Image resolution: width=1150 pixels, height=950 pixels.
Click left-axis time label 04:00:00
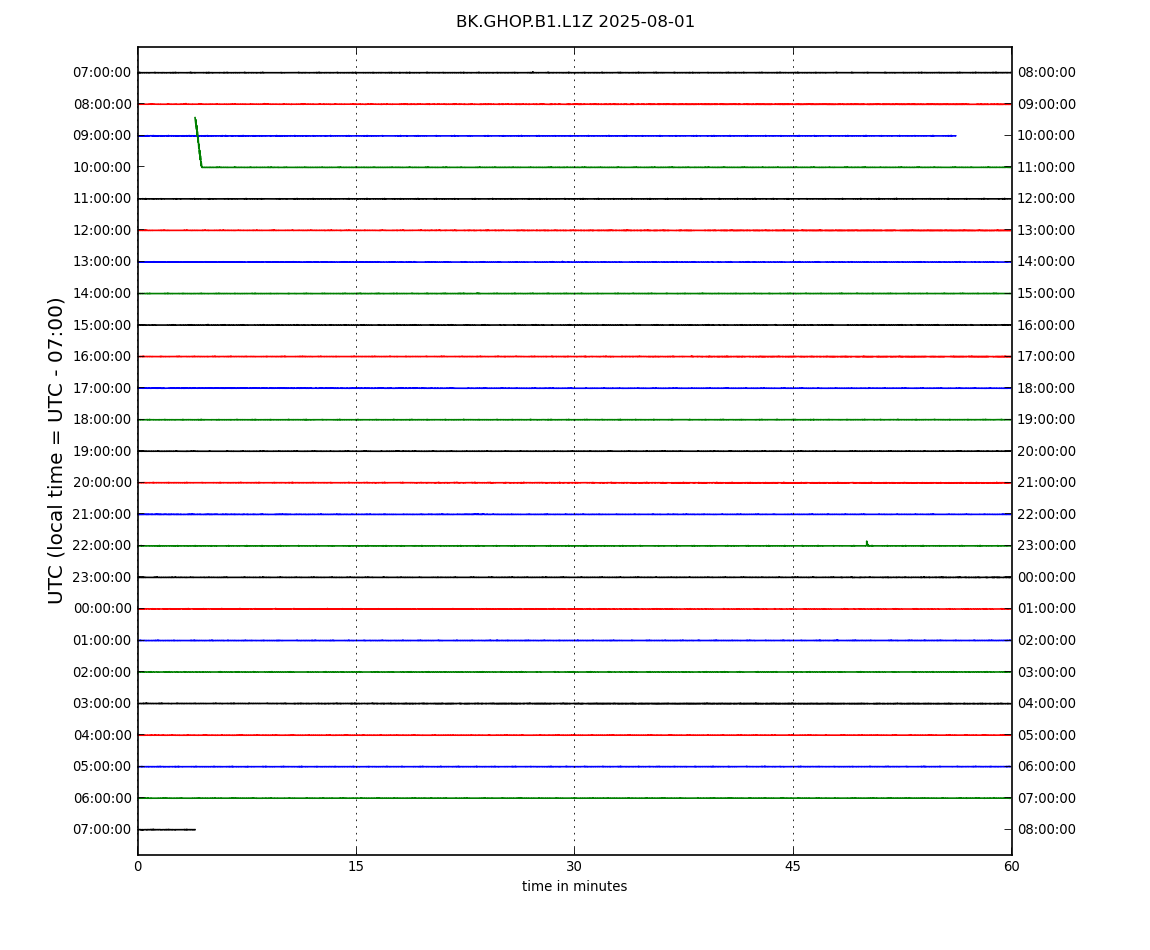[103, 735]
